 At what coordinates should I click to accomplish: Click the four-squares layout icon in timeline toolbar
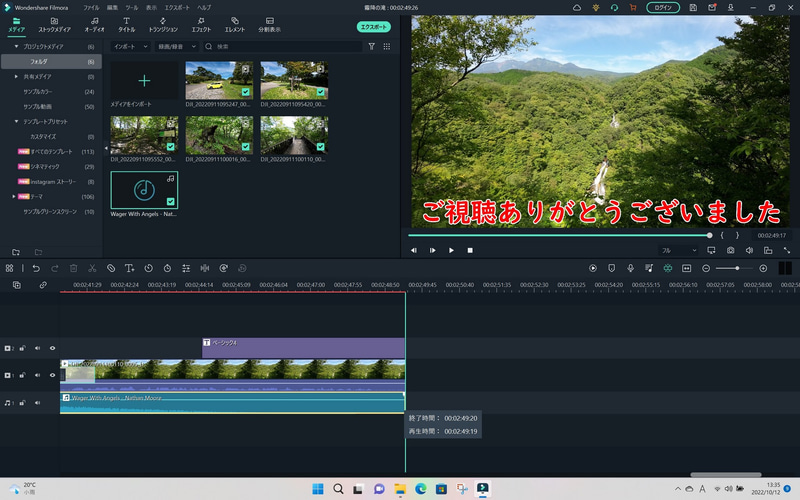pyautogui.click(x=9, y=268)
